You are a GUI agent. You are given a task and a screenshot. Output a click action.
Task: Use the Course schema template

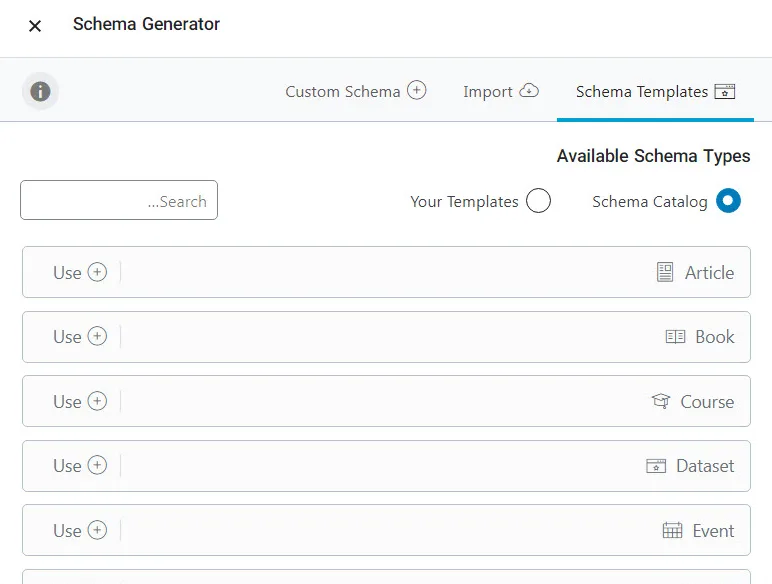point(80,401)
